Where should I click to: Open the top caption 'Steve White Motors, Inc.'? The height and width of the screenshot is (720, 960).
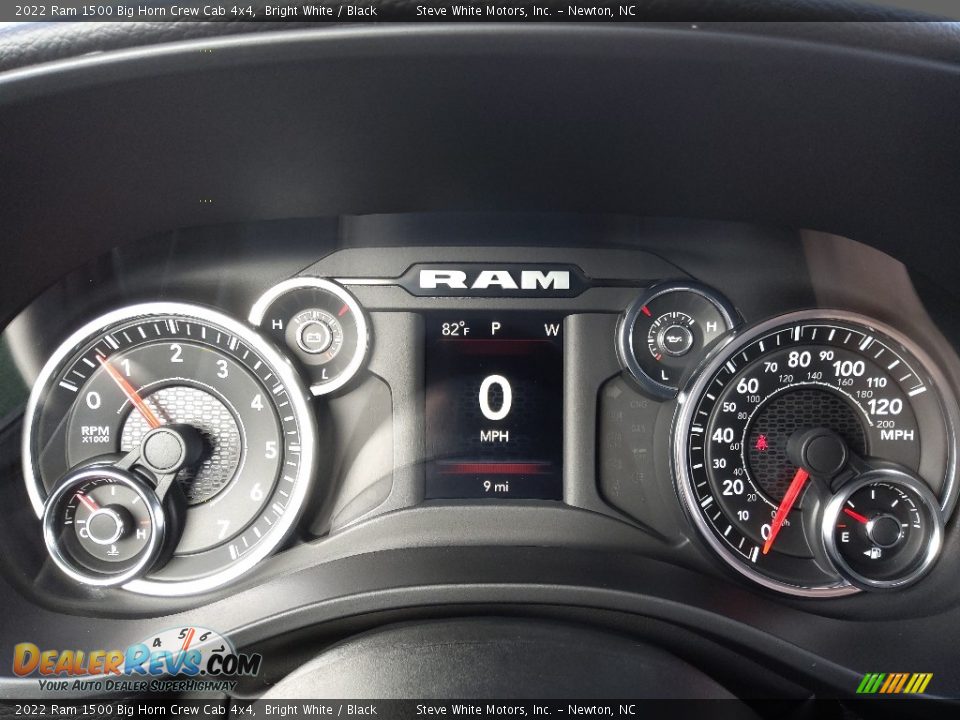coord(484,10)
